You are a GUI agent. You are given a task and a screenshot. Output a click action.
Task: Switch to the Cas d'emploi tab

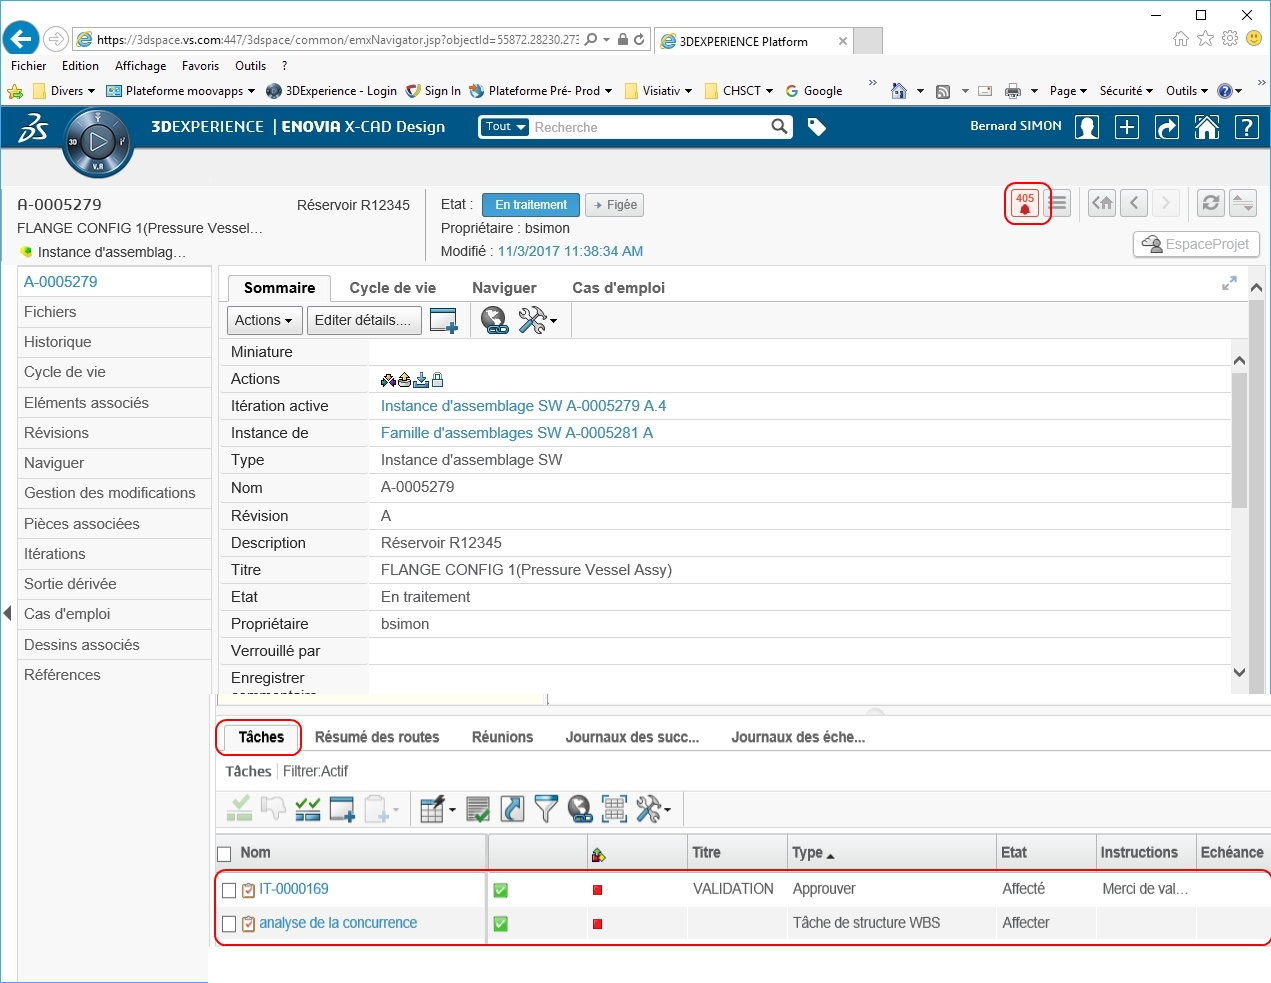(x=618, y=288)
